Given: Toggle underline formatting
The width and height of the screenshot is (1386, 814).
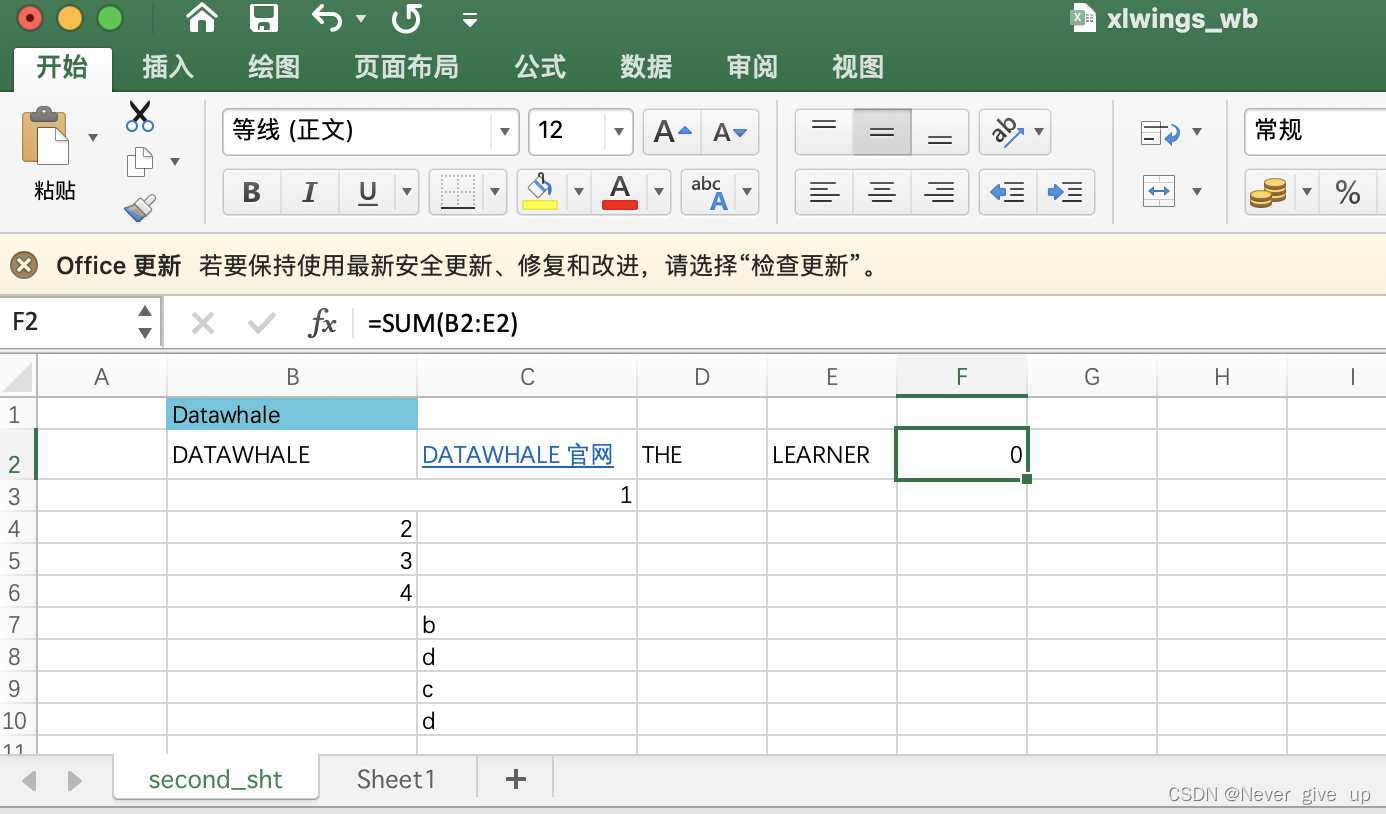Looking at the screenshot, I should pos(368,192).
